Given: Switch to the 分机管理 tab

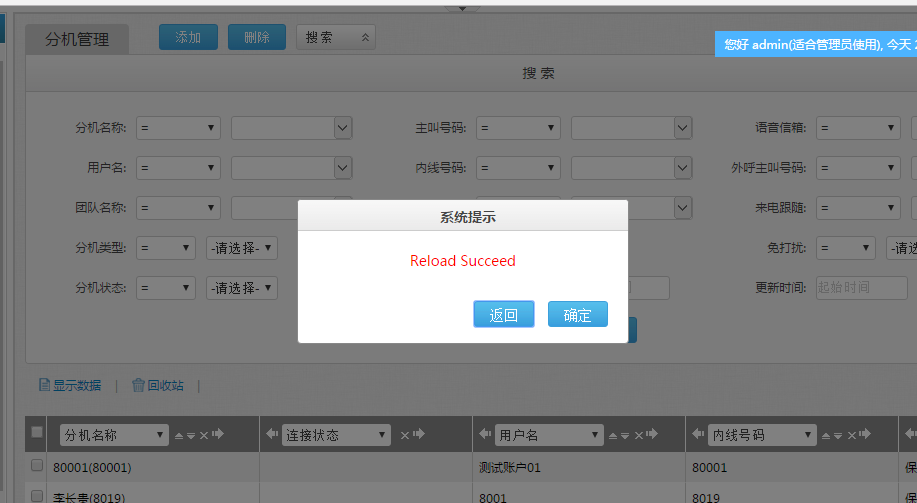Looking at the screenshot, I should [76, 40].
